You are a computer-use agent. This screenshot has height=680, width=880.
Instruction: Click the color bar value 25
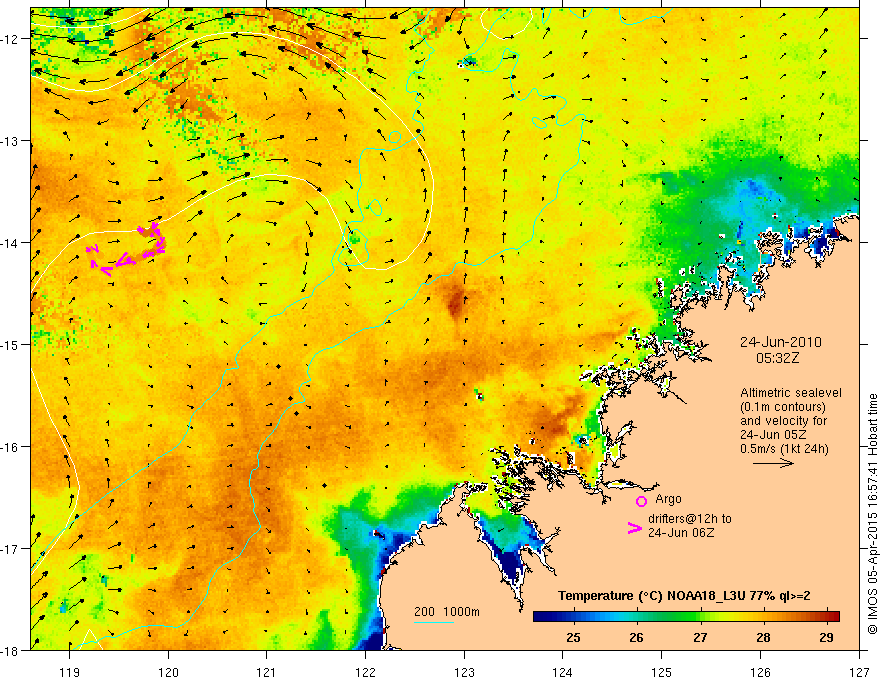point(573,637)
